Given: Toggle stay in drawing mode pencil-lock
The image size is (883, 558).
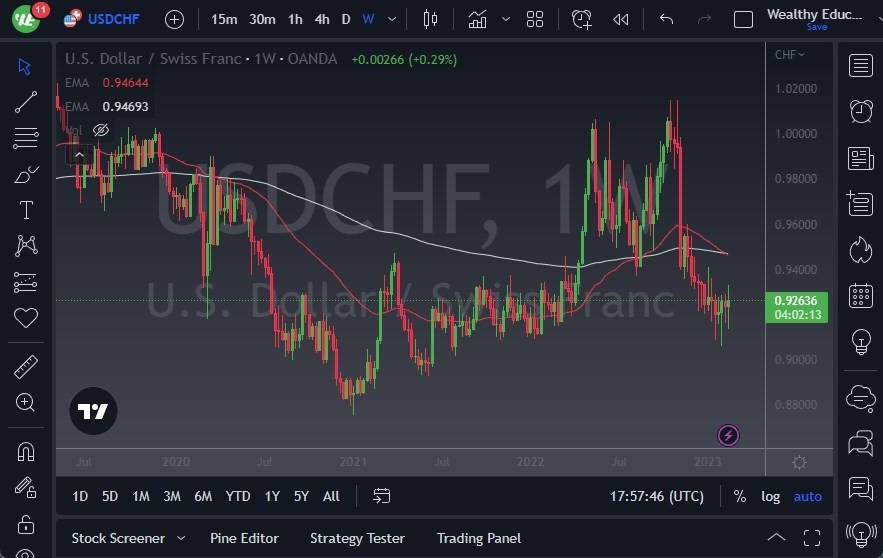Looking at the screenshot, I should (25, 488).
